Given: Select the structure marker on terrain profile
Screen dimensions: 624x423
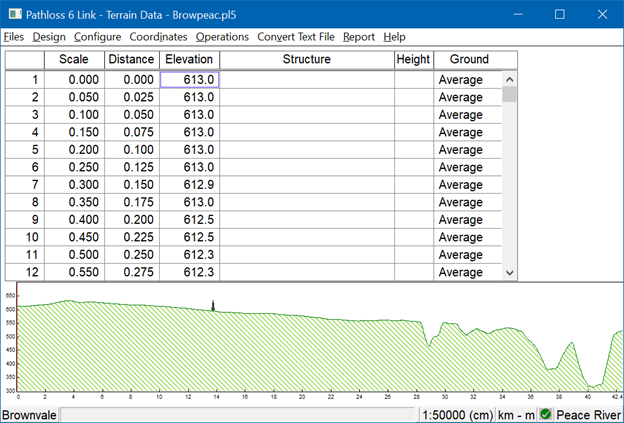Looking at the screenshot, I should [213, 306].
